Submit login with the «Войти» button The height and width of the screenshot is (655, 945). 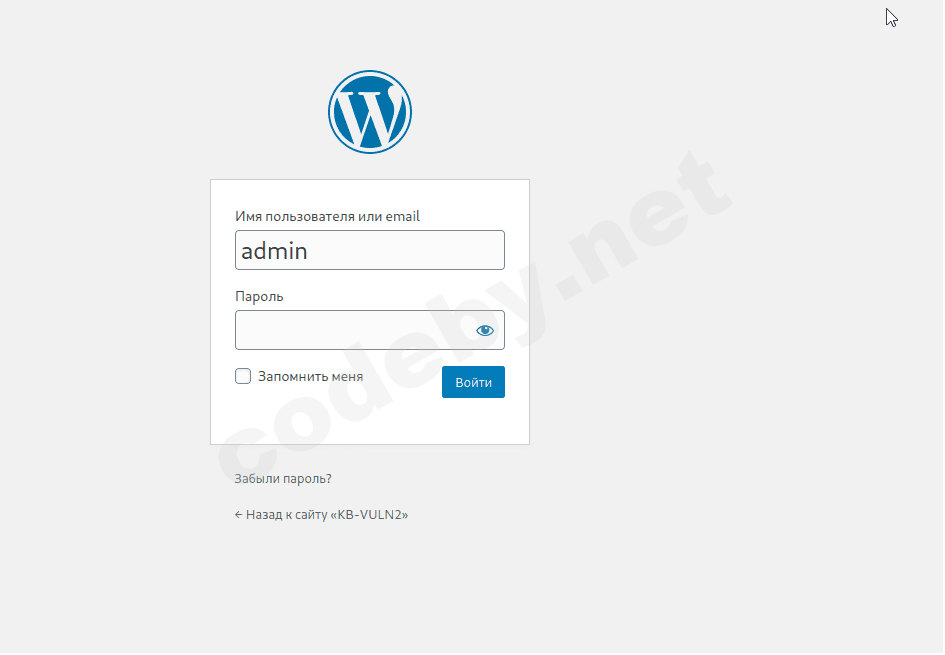pyautogui.click(x=473, y=382)
